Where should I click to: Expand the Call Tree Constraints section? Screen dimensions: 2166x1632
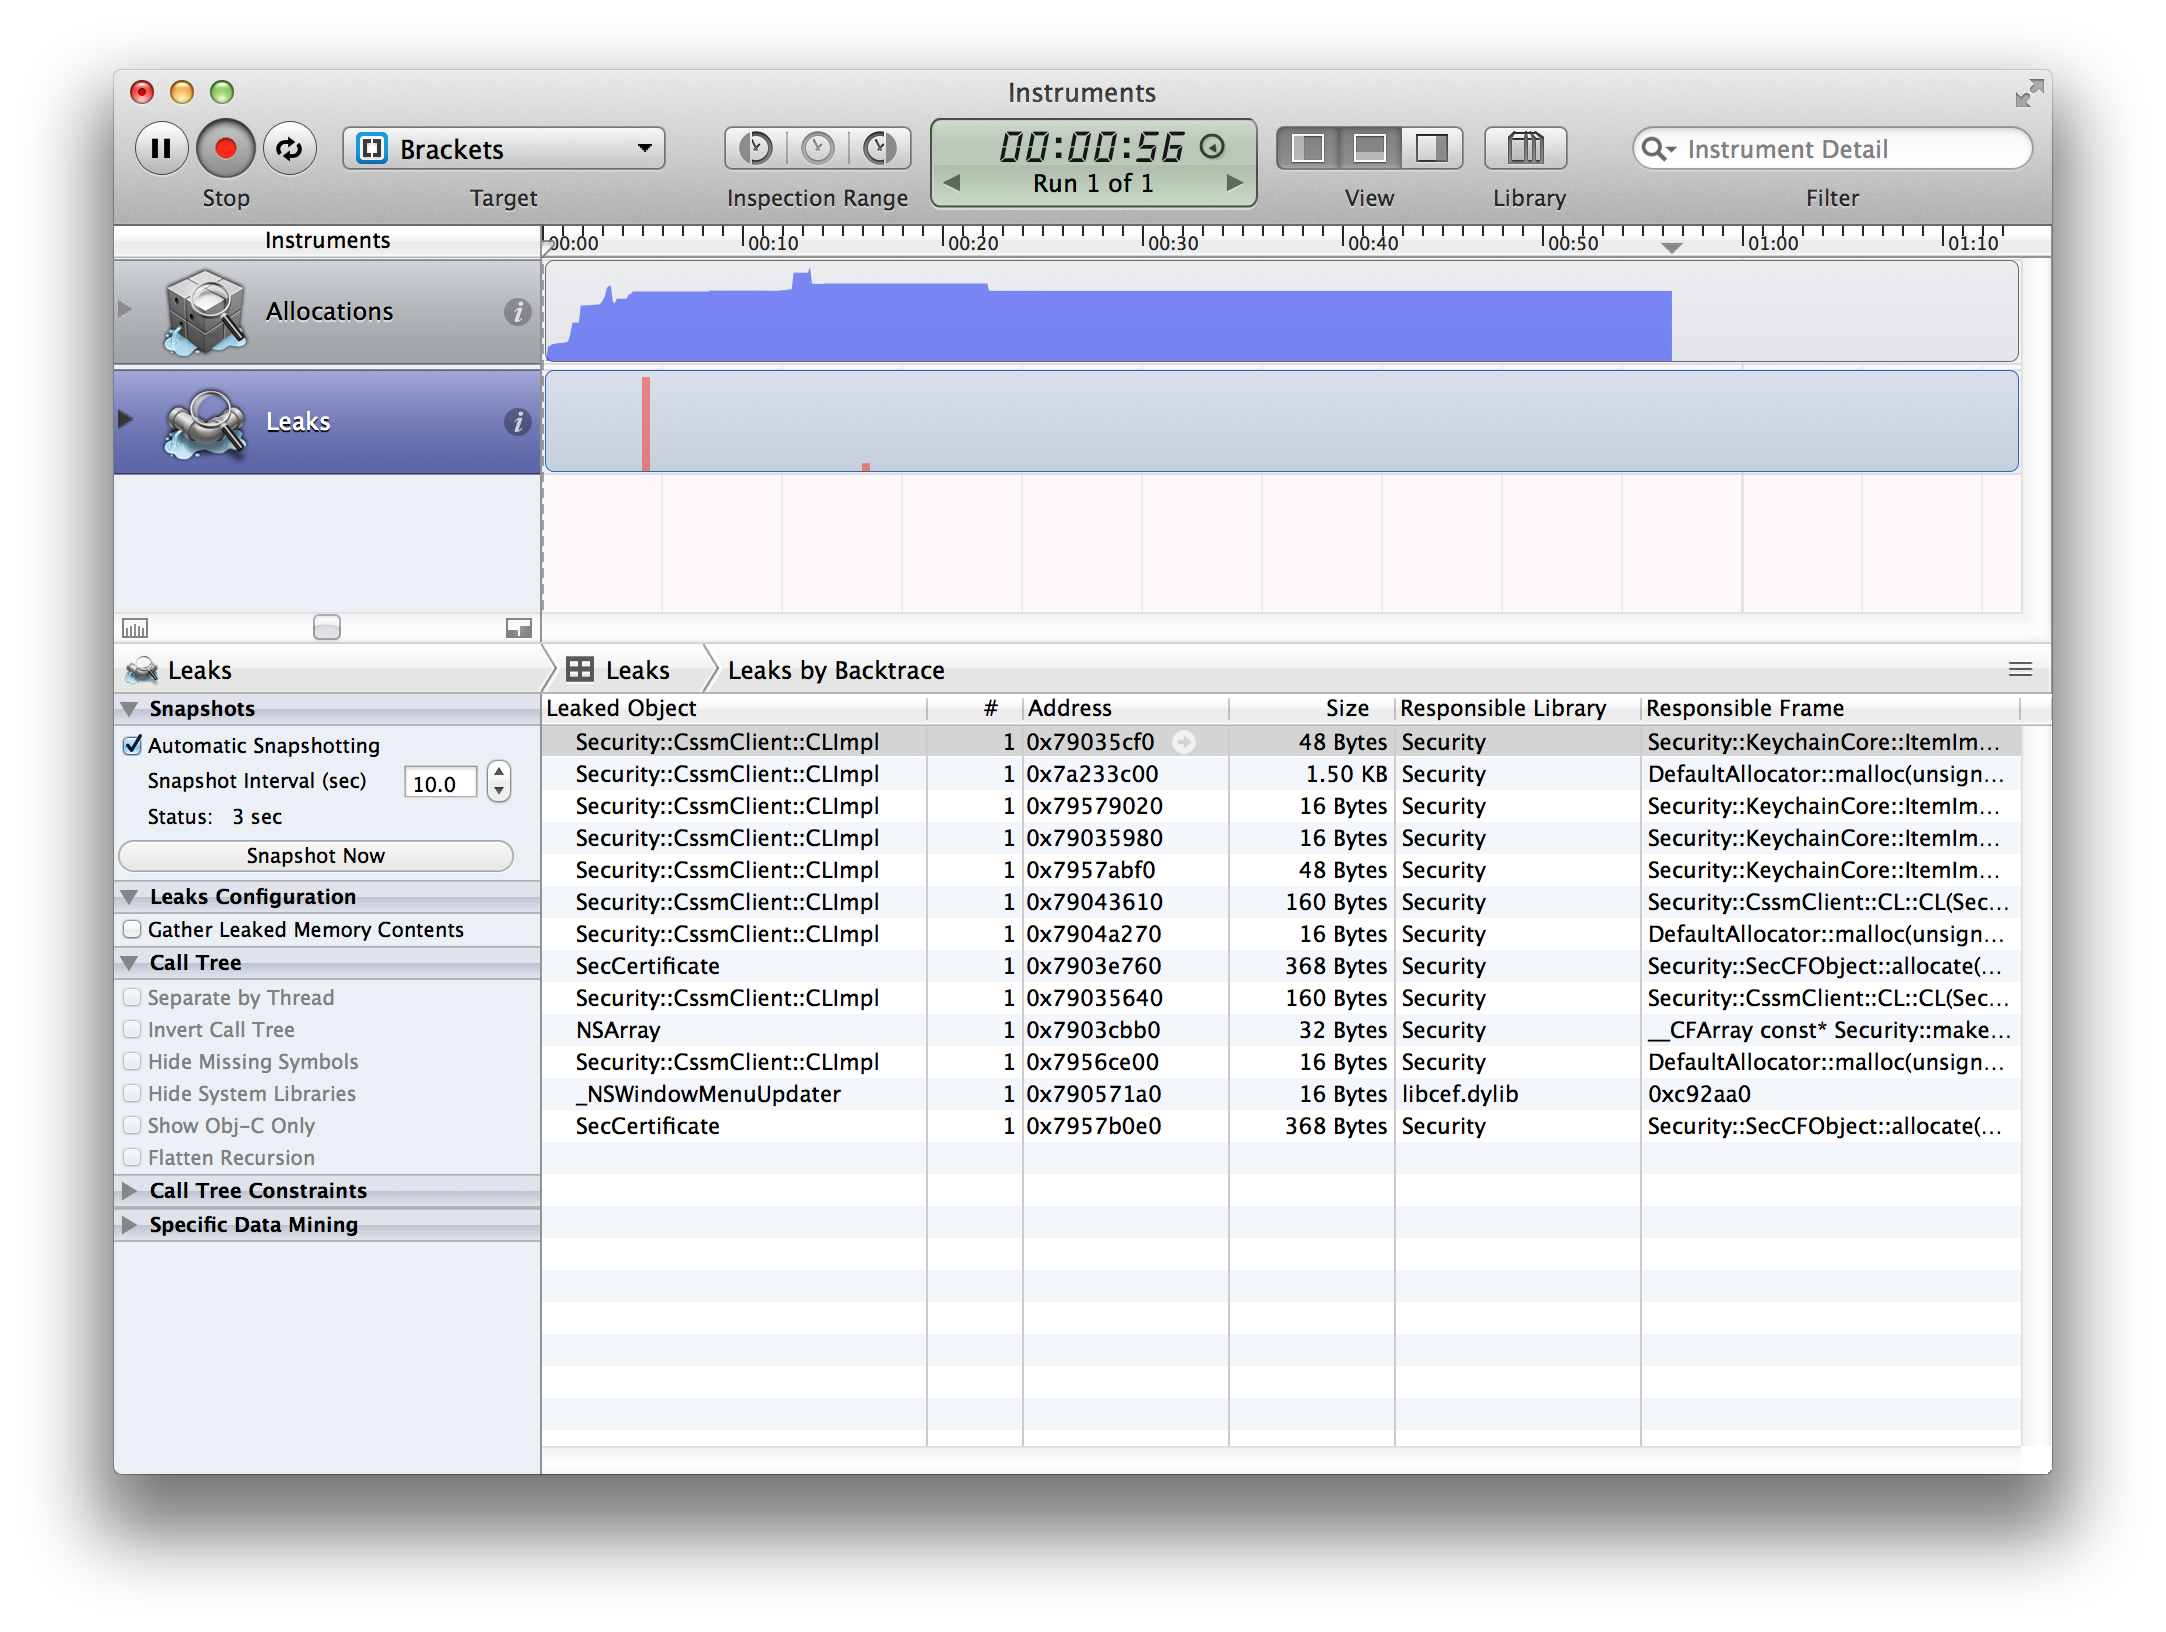(x=129, y=1191)
